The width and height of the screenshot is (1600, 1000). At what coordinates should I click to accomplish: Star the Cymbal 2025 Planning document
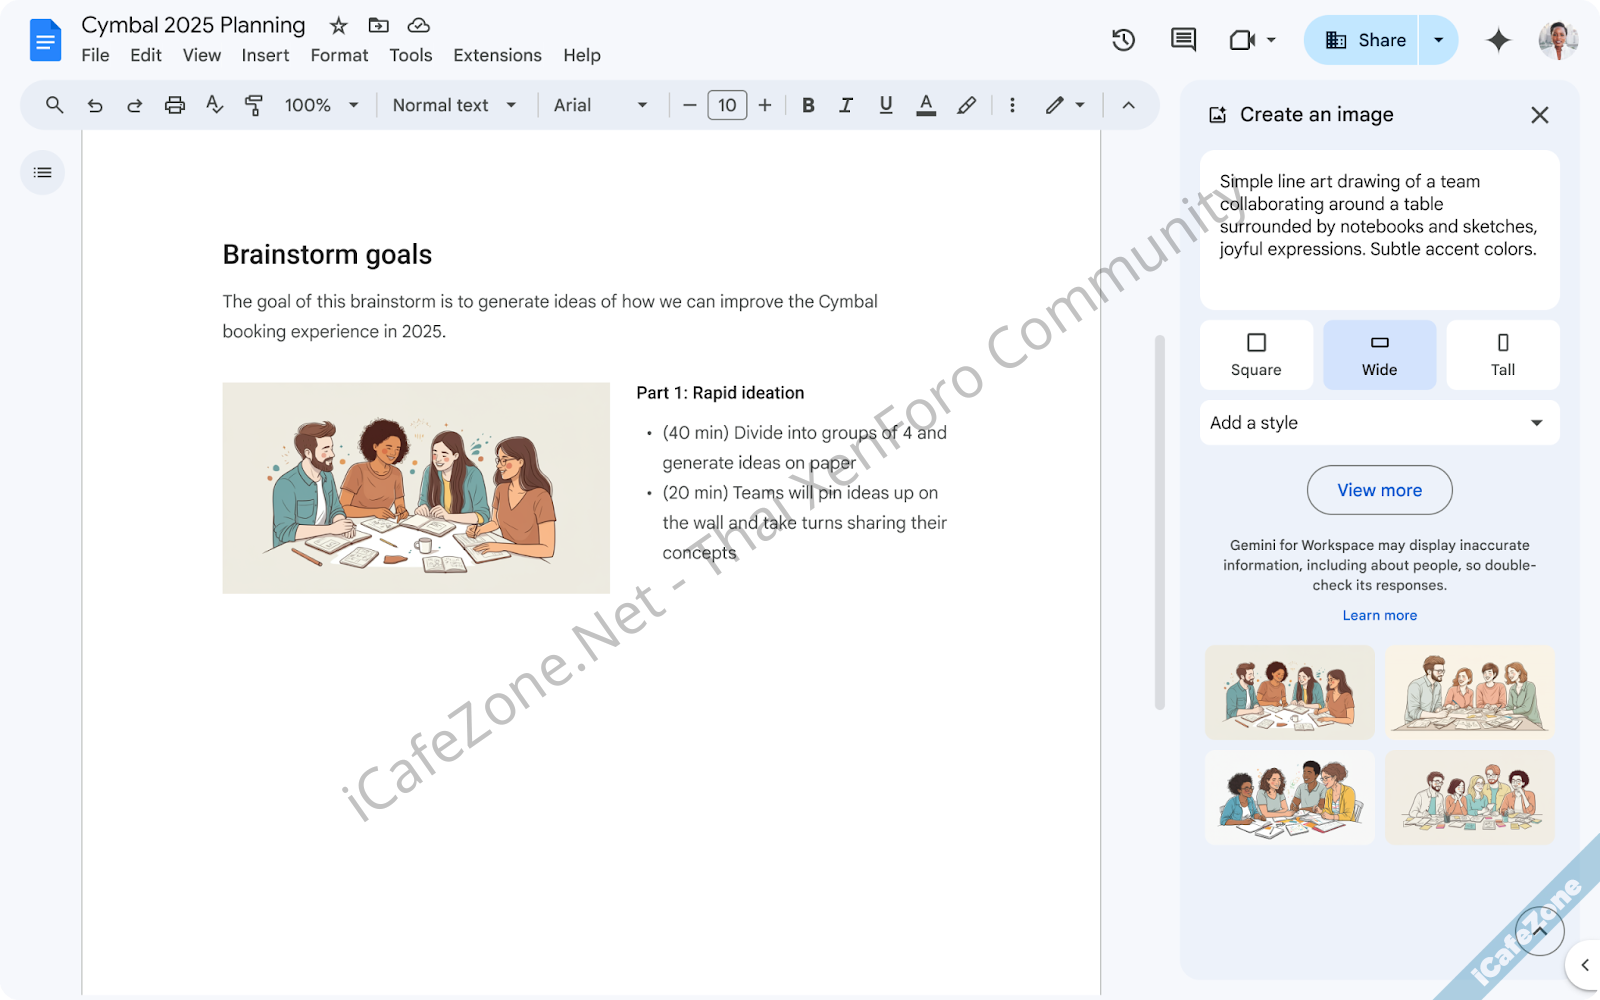(339, 25)
